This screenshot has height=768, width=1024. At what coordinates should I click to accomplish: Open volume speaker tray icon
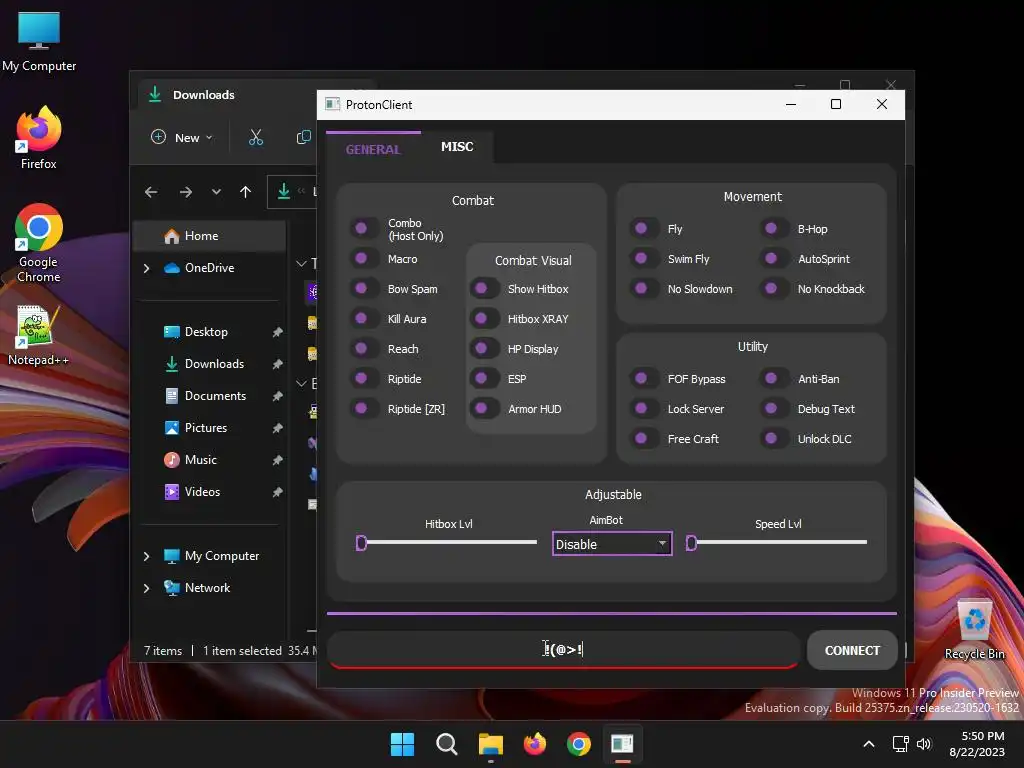tap(923, 744)
